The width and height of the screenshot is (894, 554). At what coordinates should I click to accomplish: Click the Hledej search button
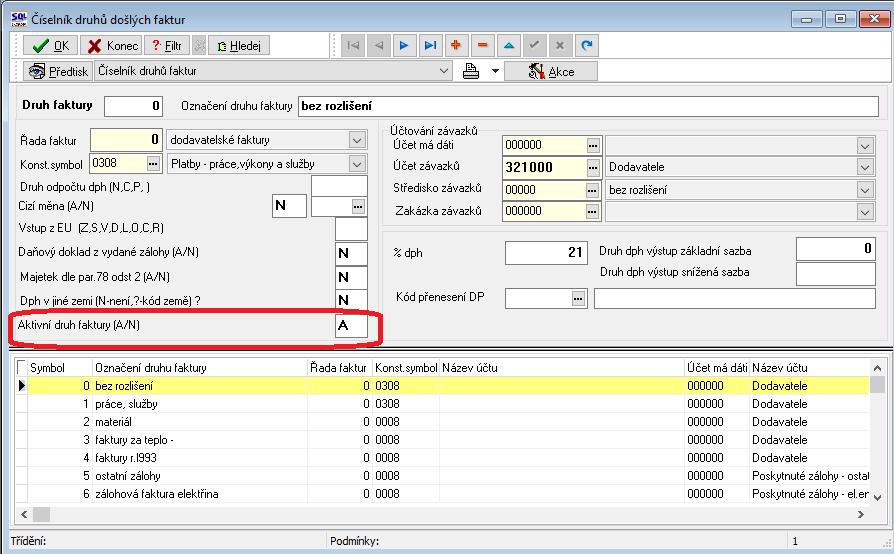coord(239,46)
